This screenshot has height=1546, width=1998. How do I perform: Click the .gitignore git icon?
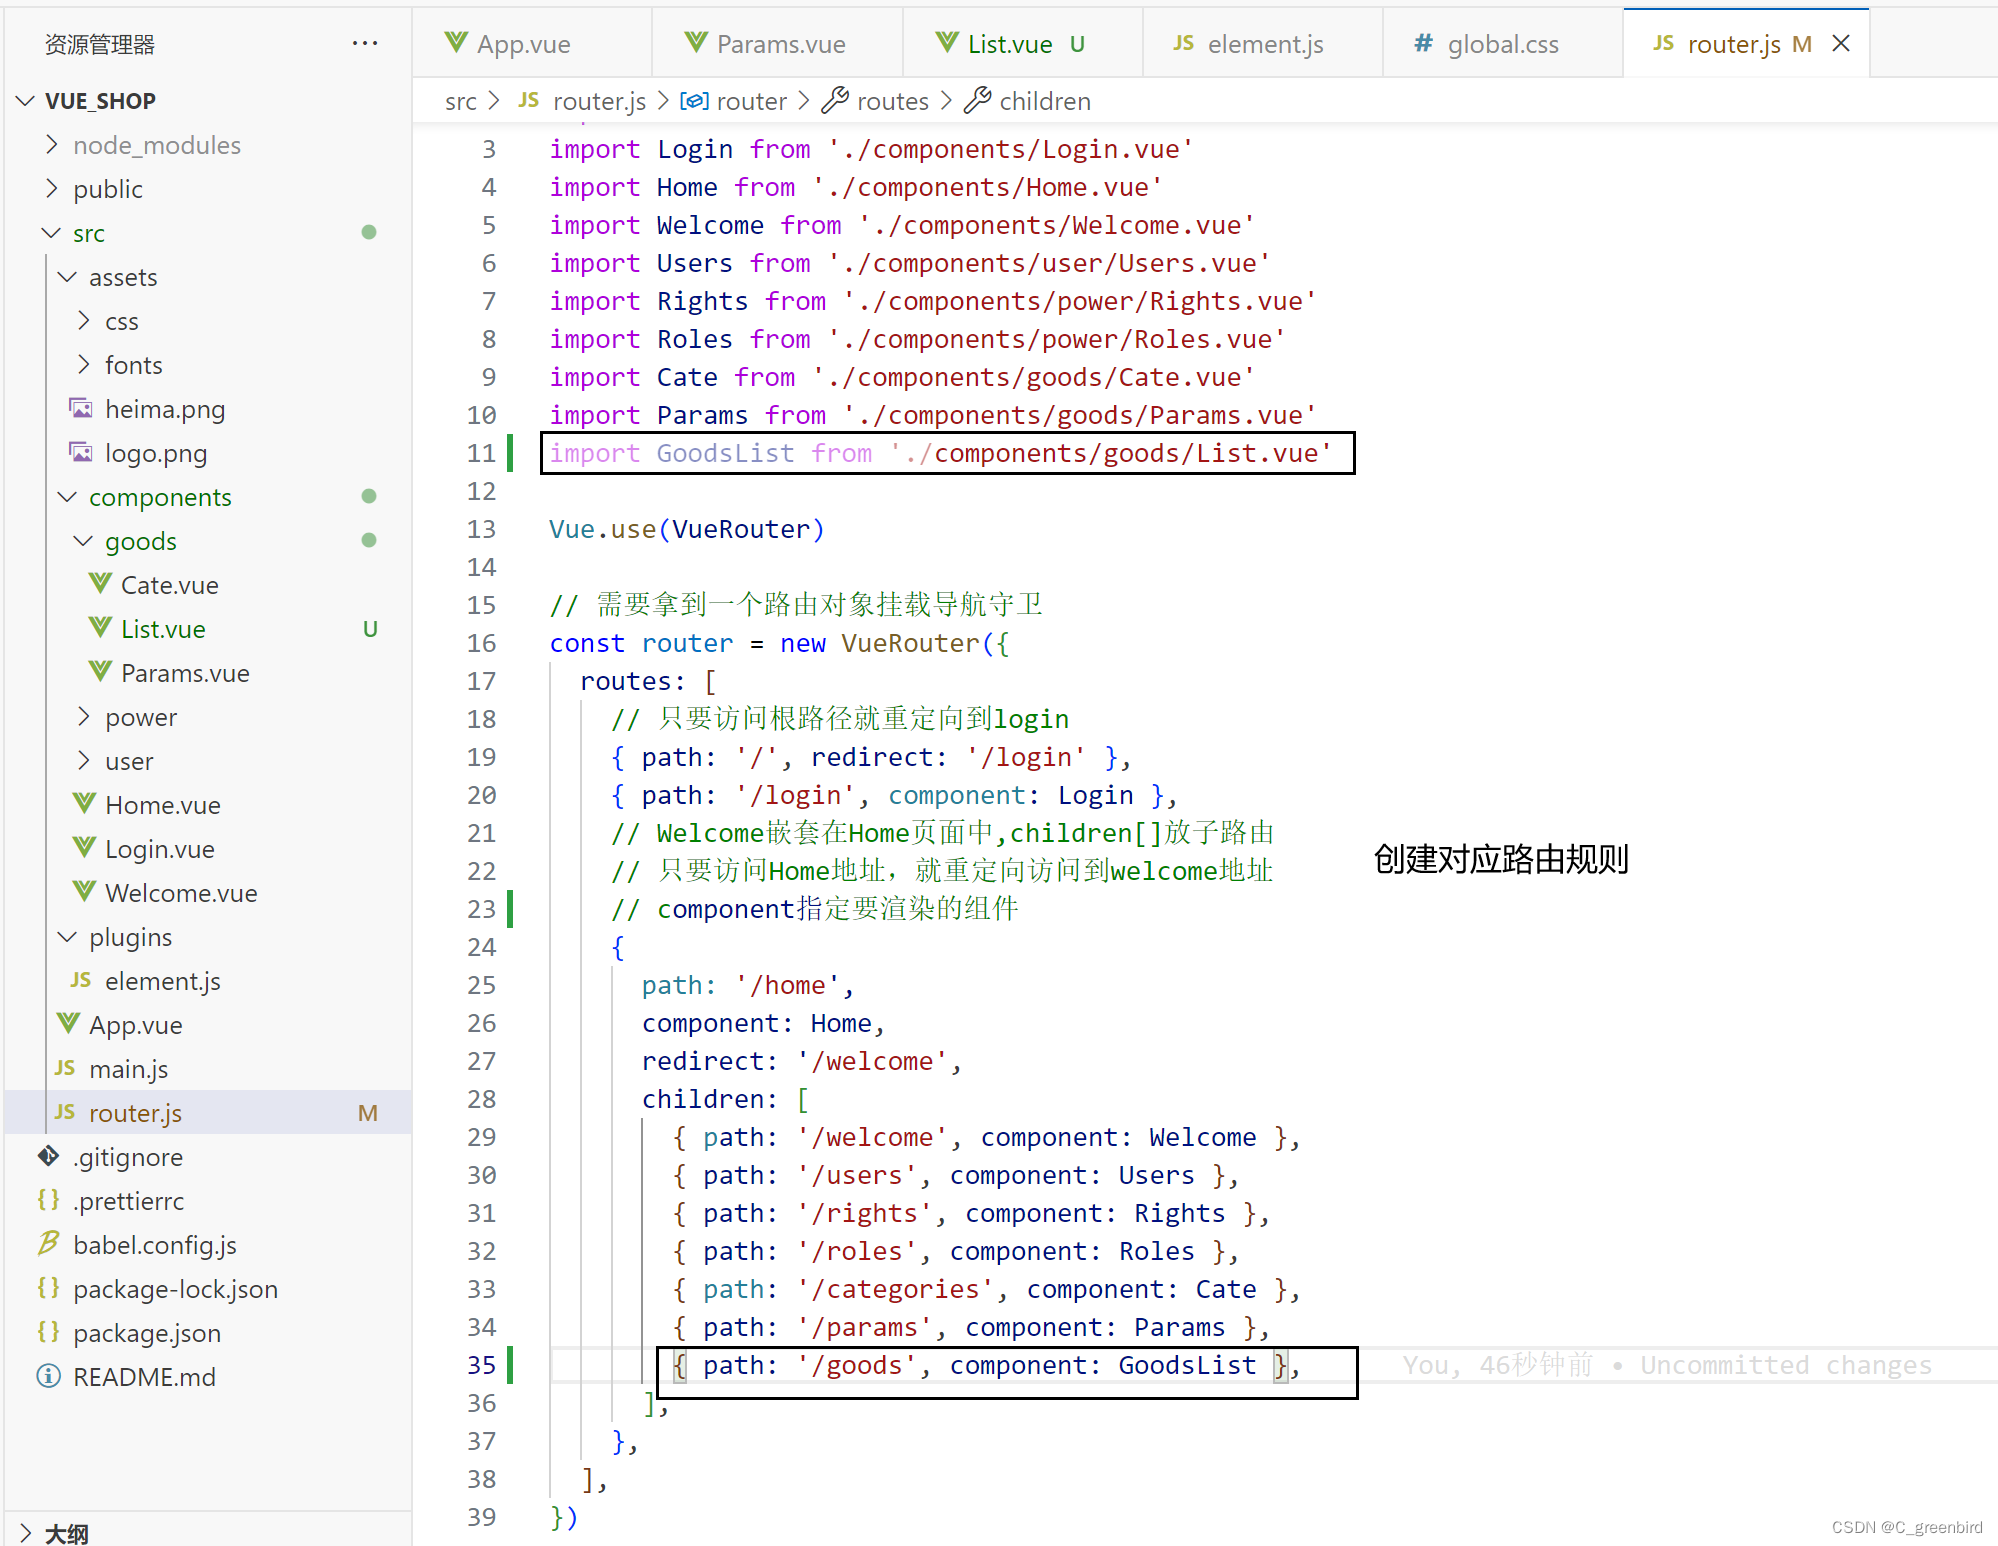coord(49,1156)
